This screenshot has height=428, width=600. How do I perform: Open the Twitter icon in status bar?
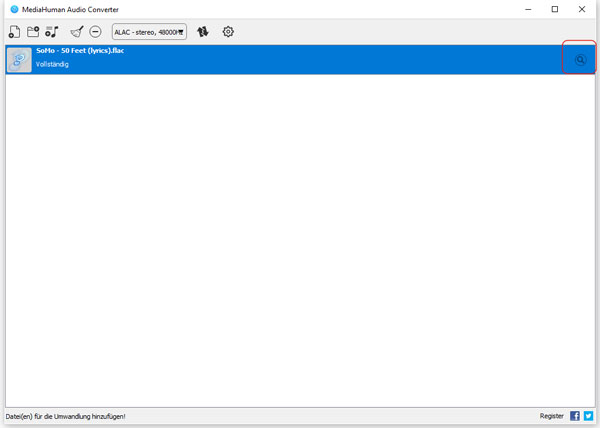588,416
